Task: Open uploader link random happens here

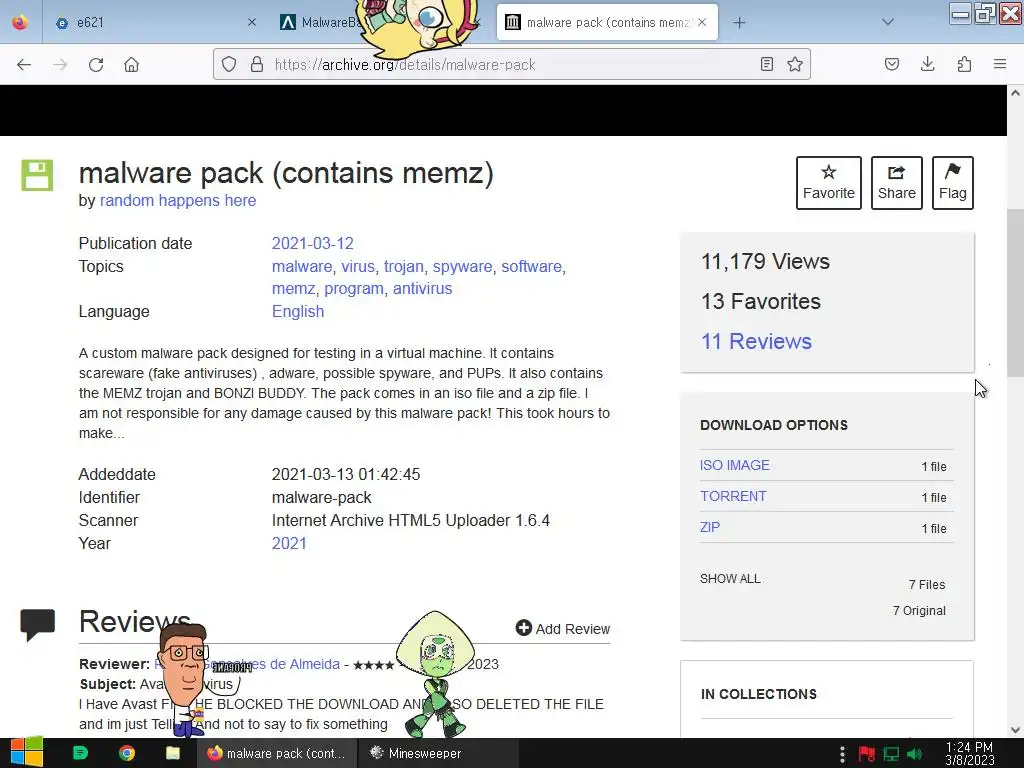Action: pos(178,200)
